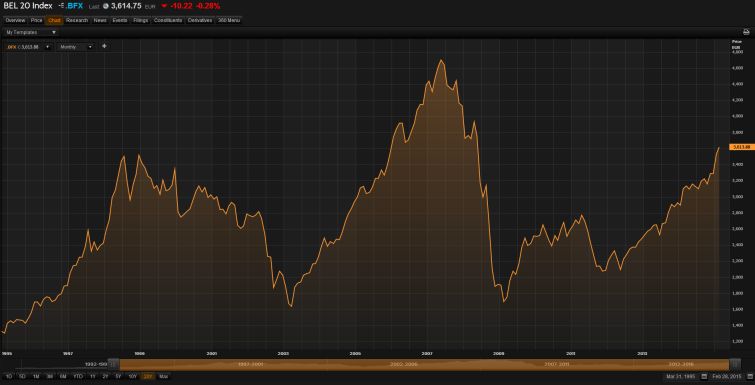Open the 360 Menu tab
The image size is (755, 385).
229,20
